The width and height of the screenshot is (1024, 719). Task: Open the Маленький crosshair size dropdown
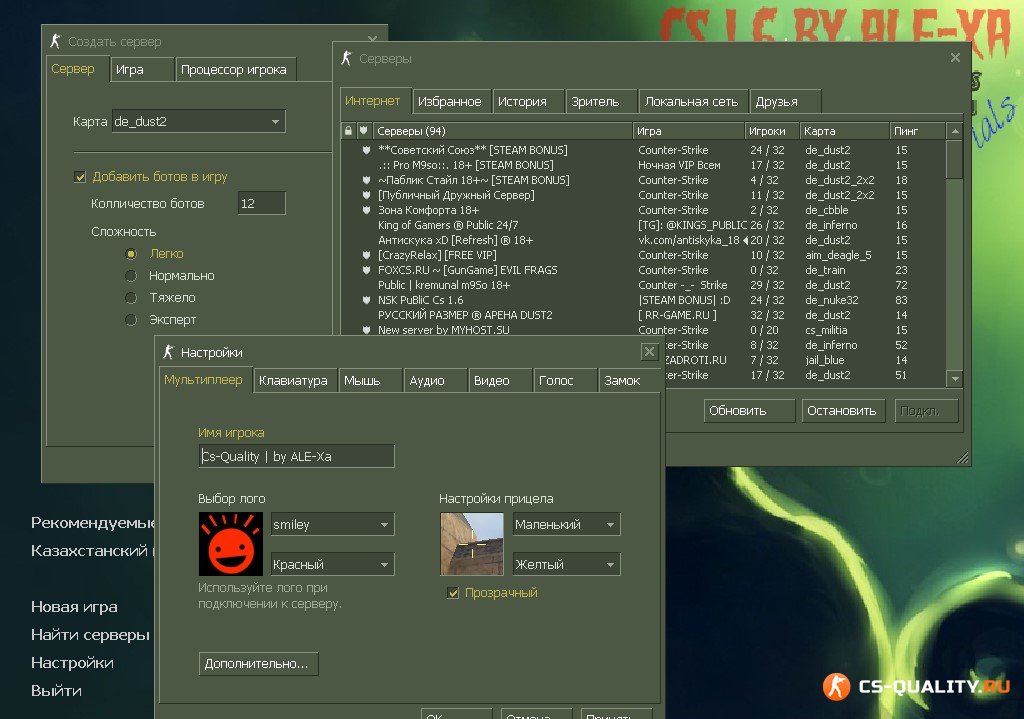point(609,525)
